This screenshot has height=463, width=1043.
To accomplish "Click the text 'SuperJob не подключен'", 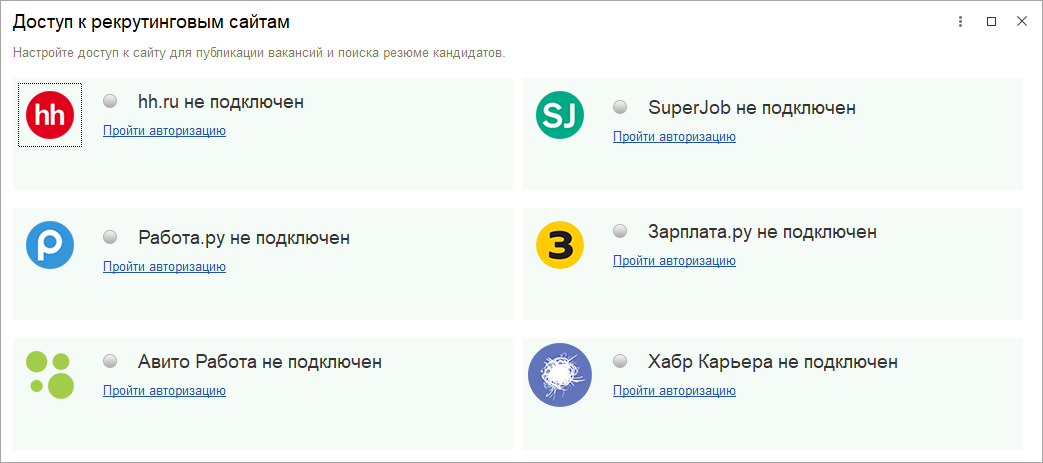I will (752, 107).
